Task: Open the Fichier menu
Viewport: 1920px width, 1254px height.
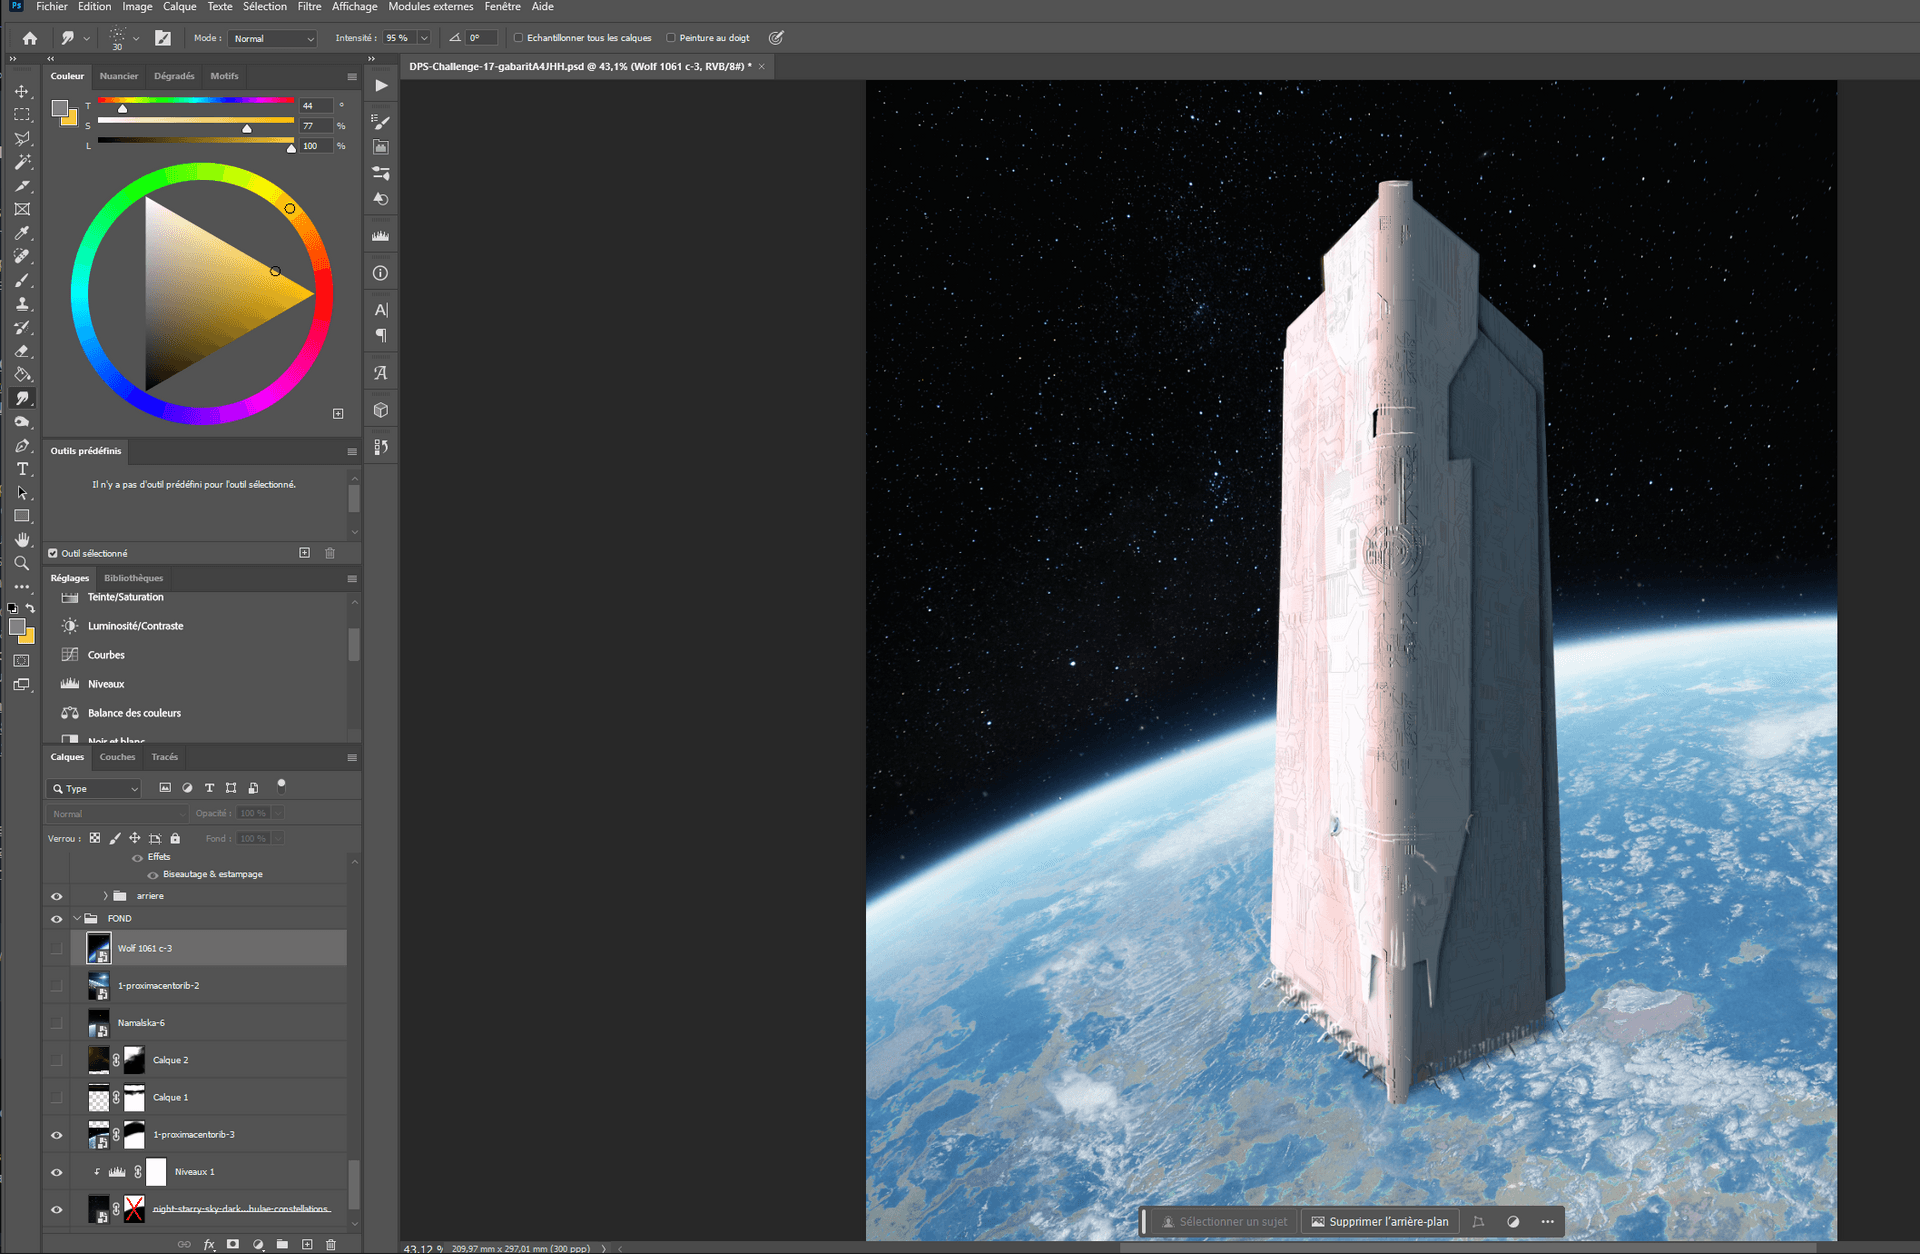Action: (52, 7)
